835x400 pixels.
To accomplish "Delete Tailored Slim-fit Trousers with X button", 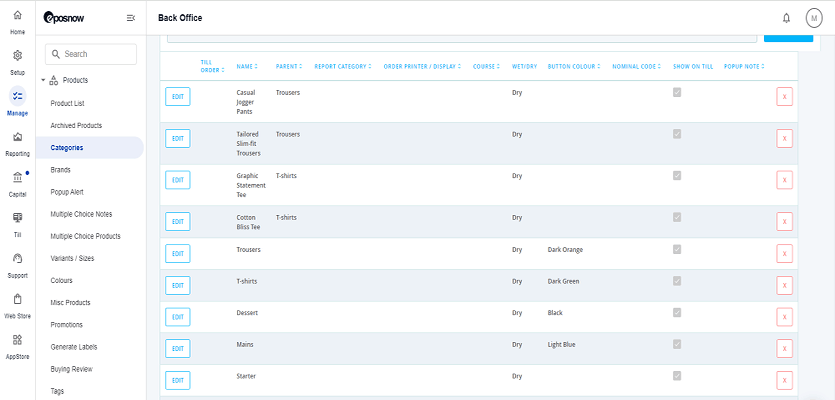I will click(784, 138).
